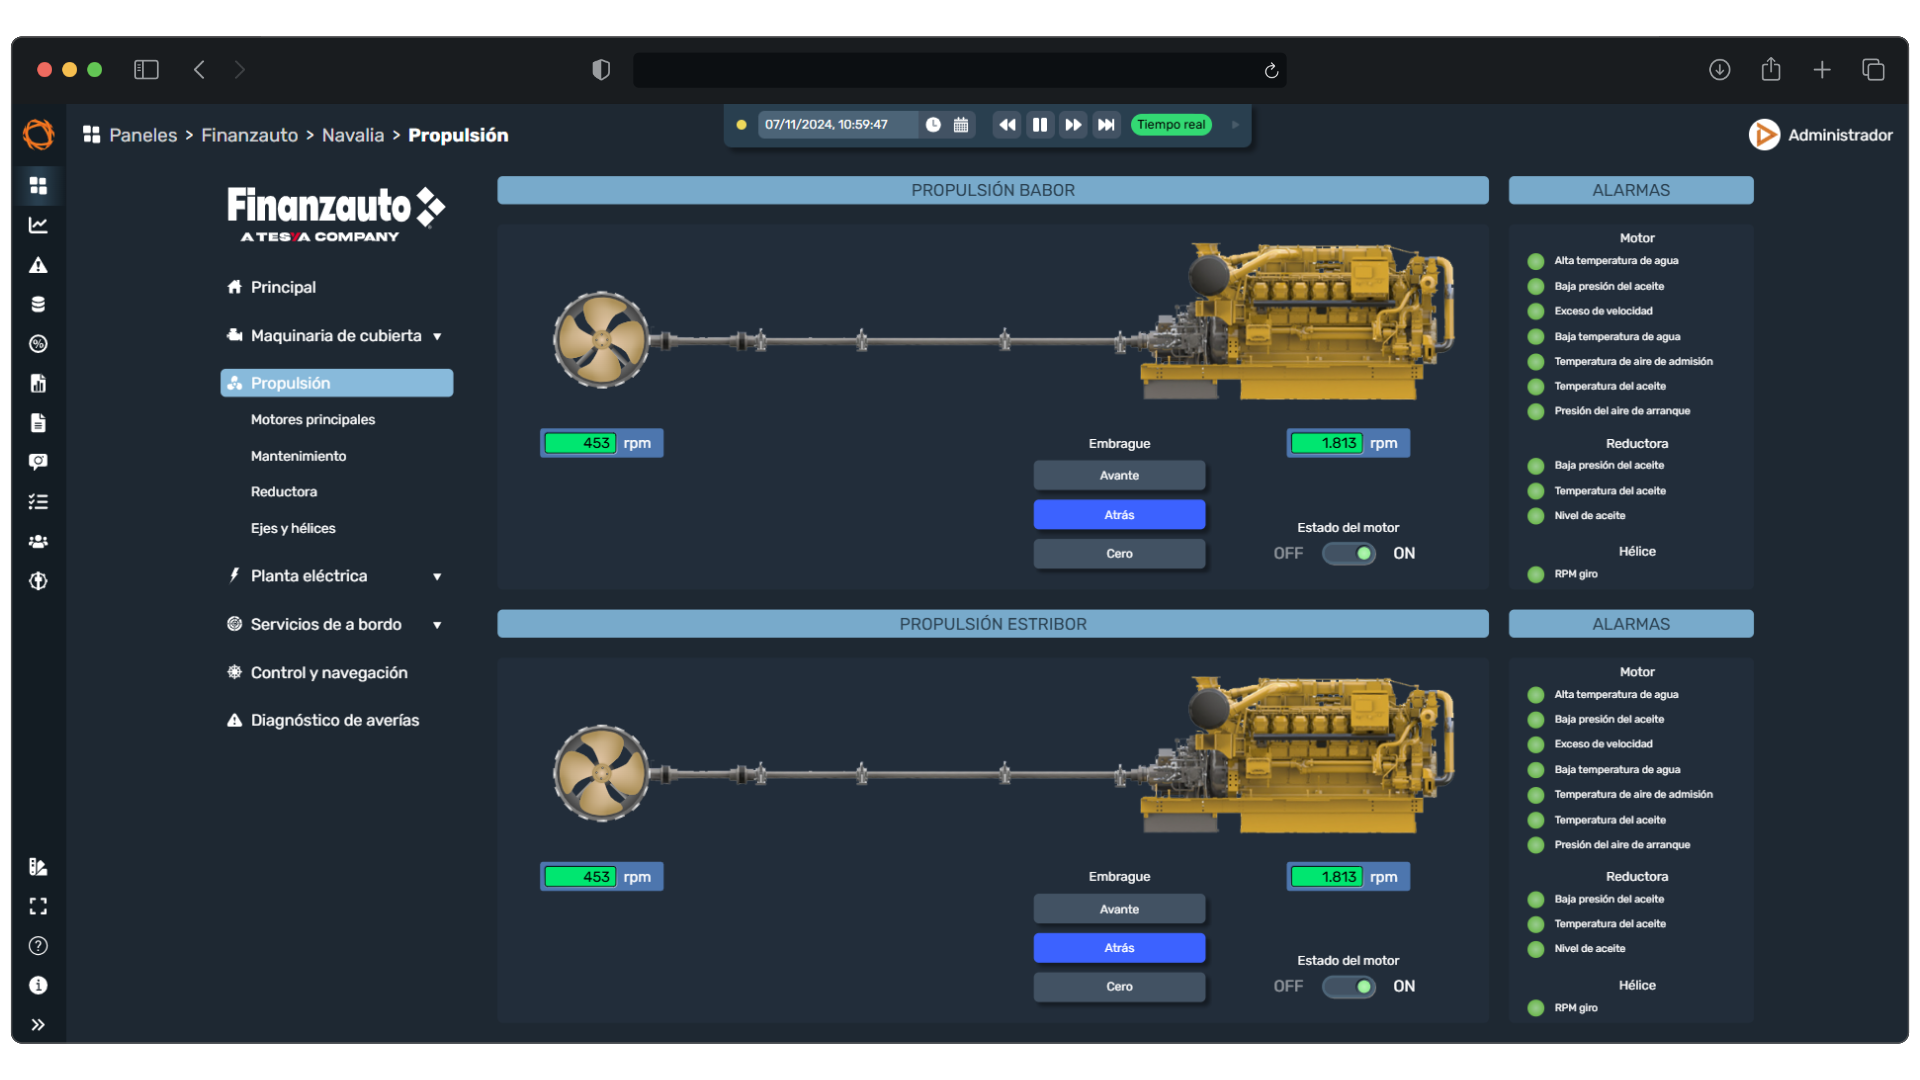The width and height of the screenshot is (1920, 1080).
Task: Open the Ejes y hélices section
Action: [x=293, y=528]
